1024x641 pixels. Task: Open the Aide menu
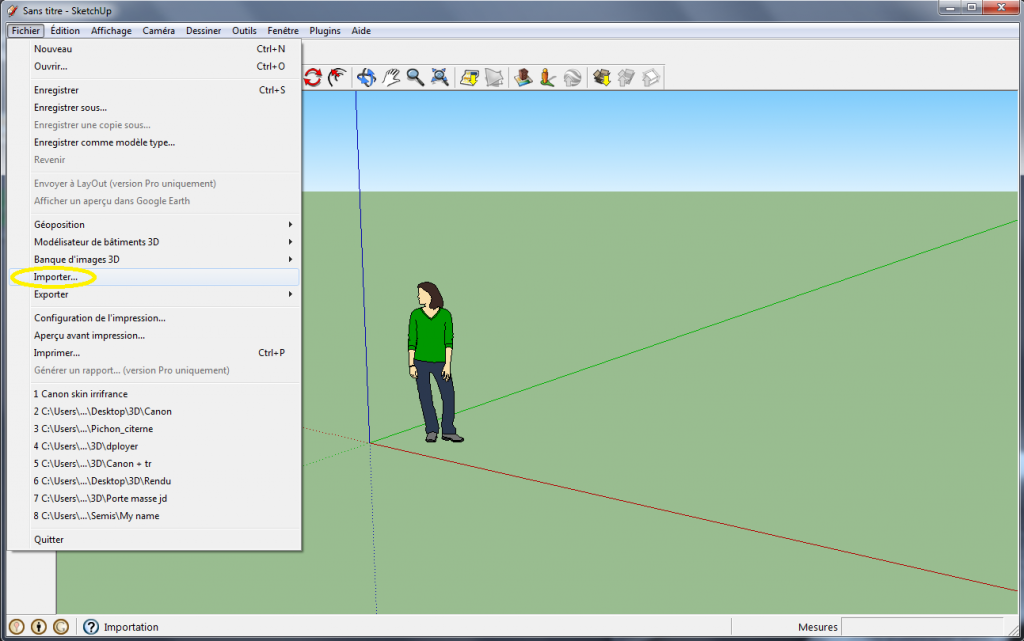(361, 31)
